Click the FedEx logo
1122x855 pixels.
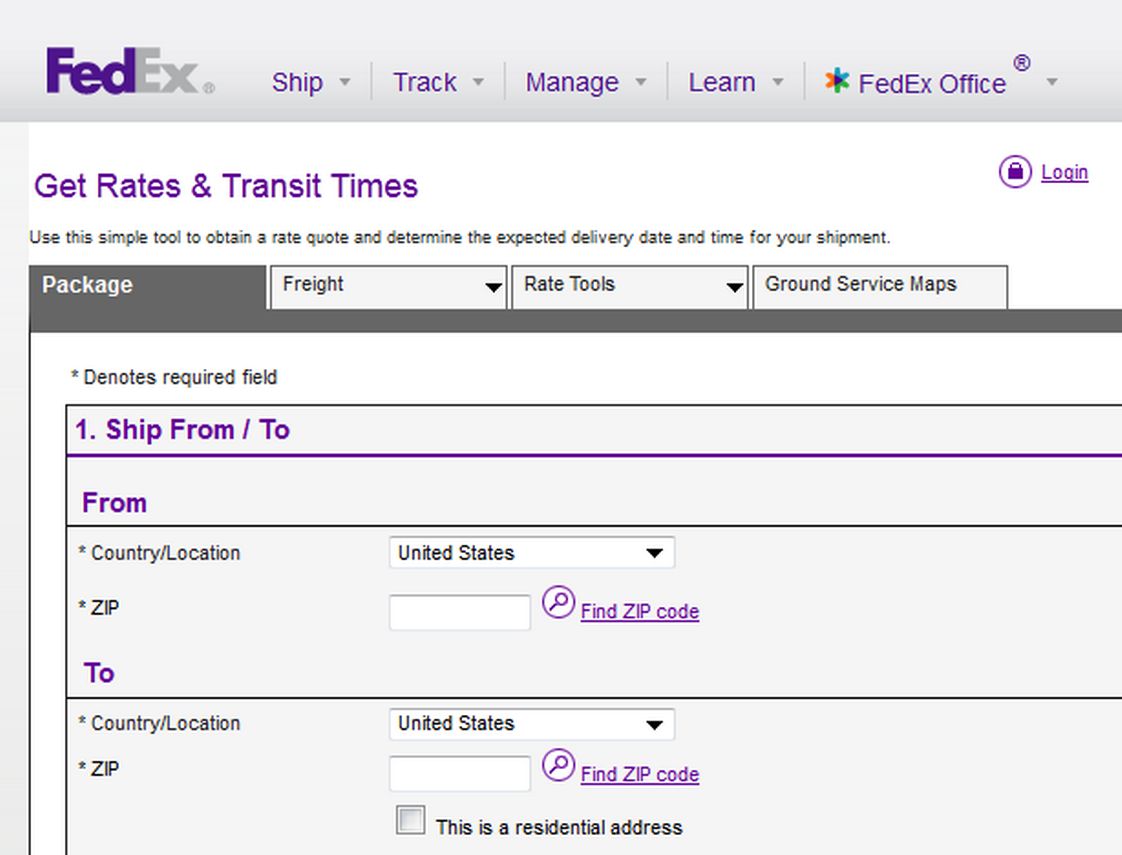(129, 72)
